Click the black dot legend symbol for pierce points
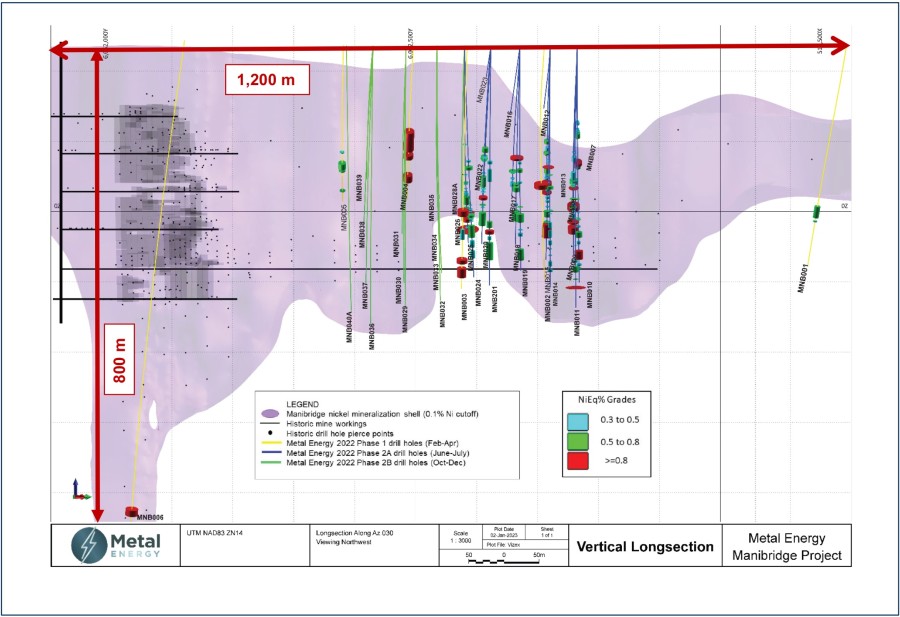 click(x=270, y=433)
